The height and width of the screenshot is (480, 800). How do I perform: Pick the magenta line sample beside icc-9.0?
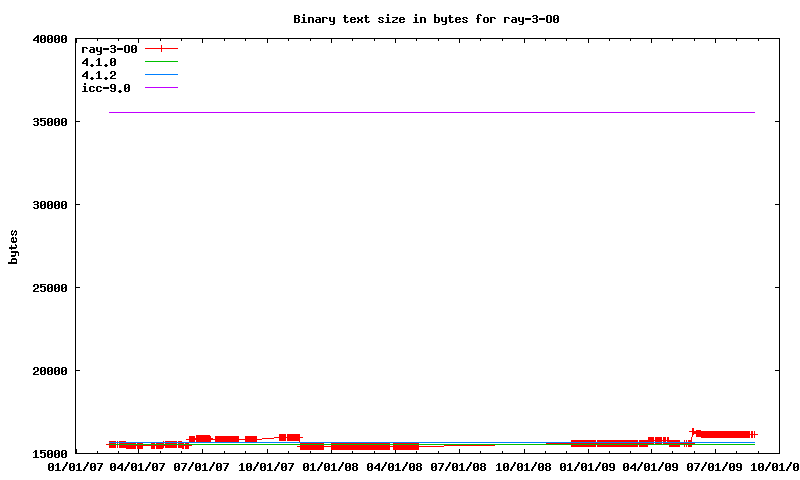click(x=161, y=88)
